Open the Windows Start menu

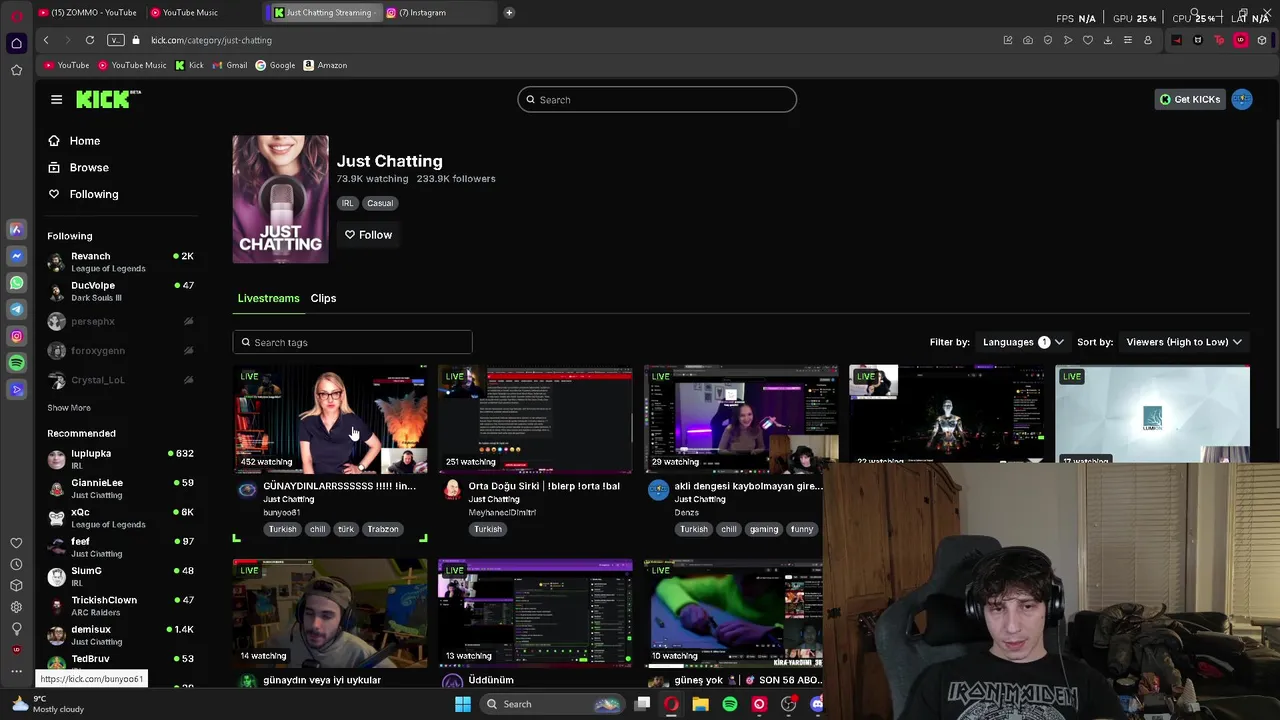(462, 704)
